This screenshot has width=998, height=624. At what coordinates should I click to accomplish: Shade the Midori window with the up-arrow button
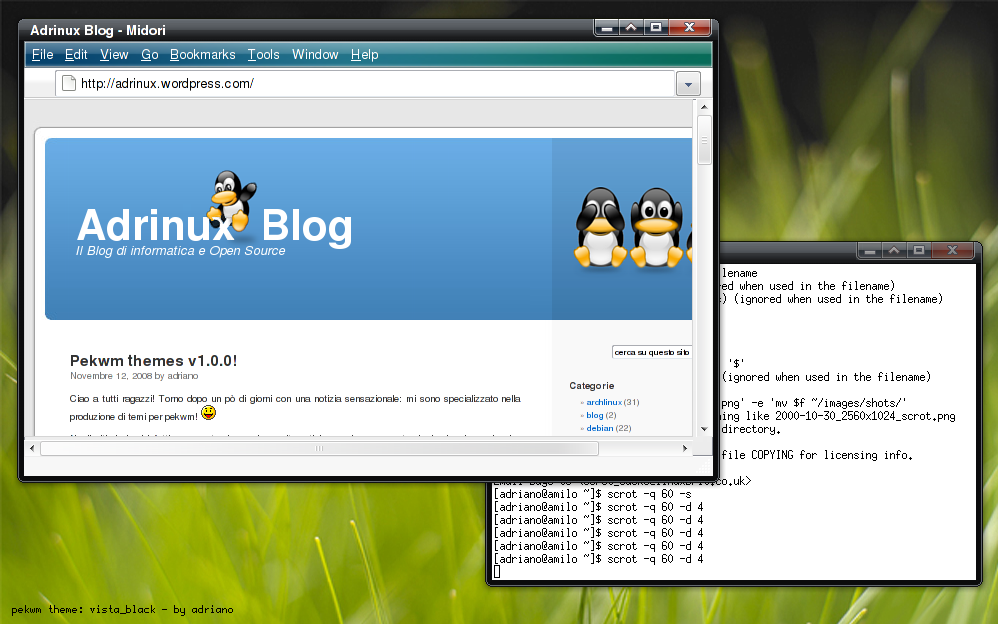(x=631, y=27)
